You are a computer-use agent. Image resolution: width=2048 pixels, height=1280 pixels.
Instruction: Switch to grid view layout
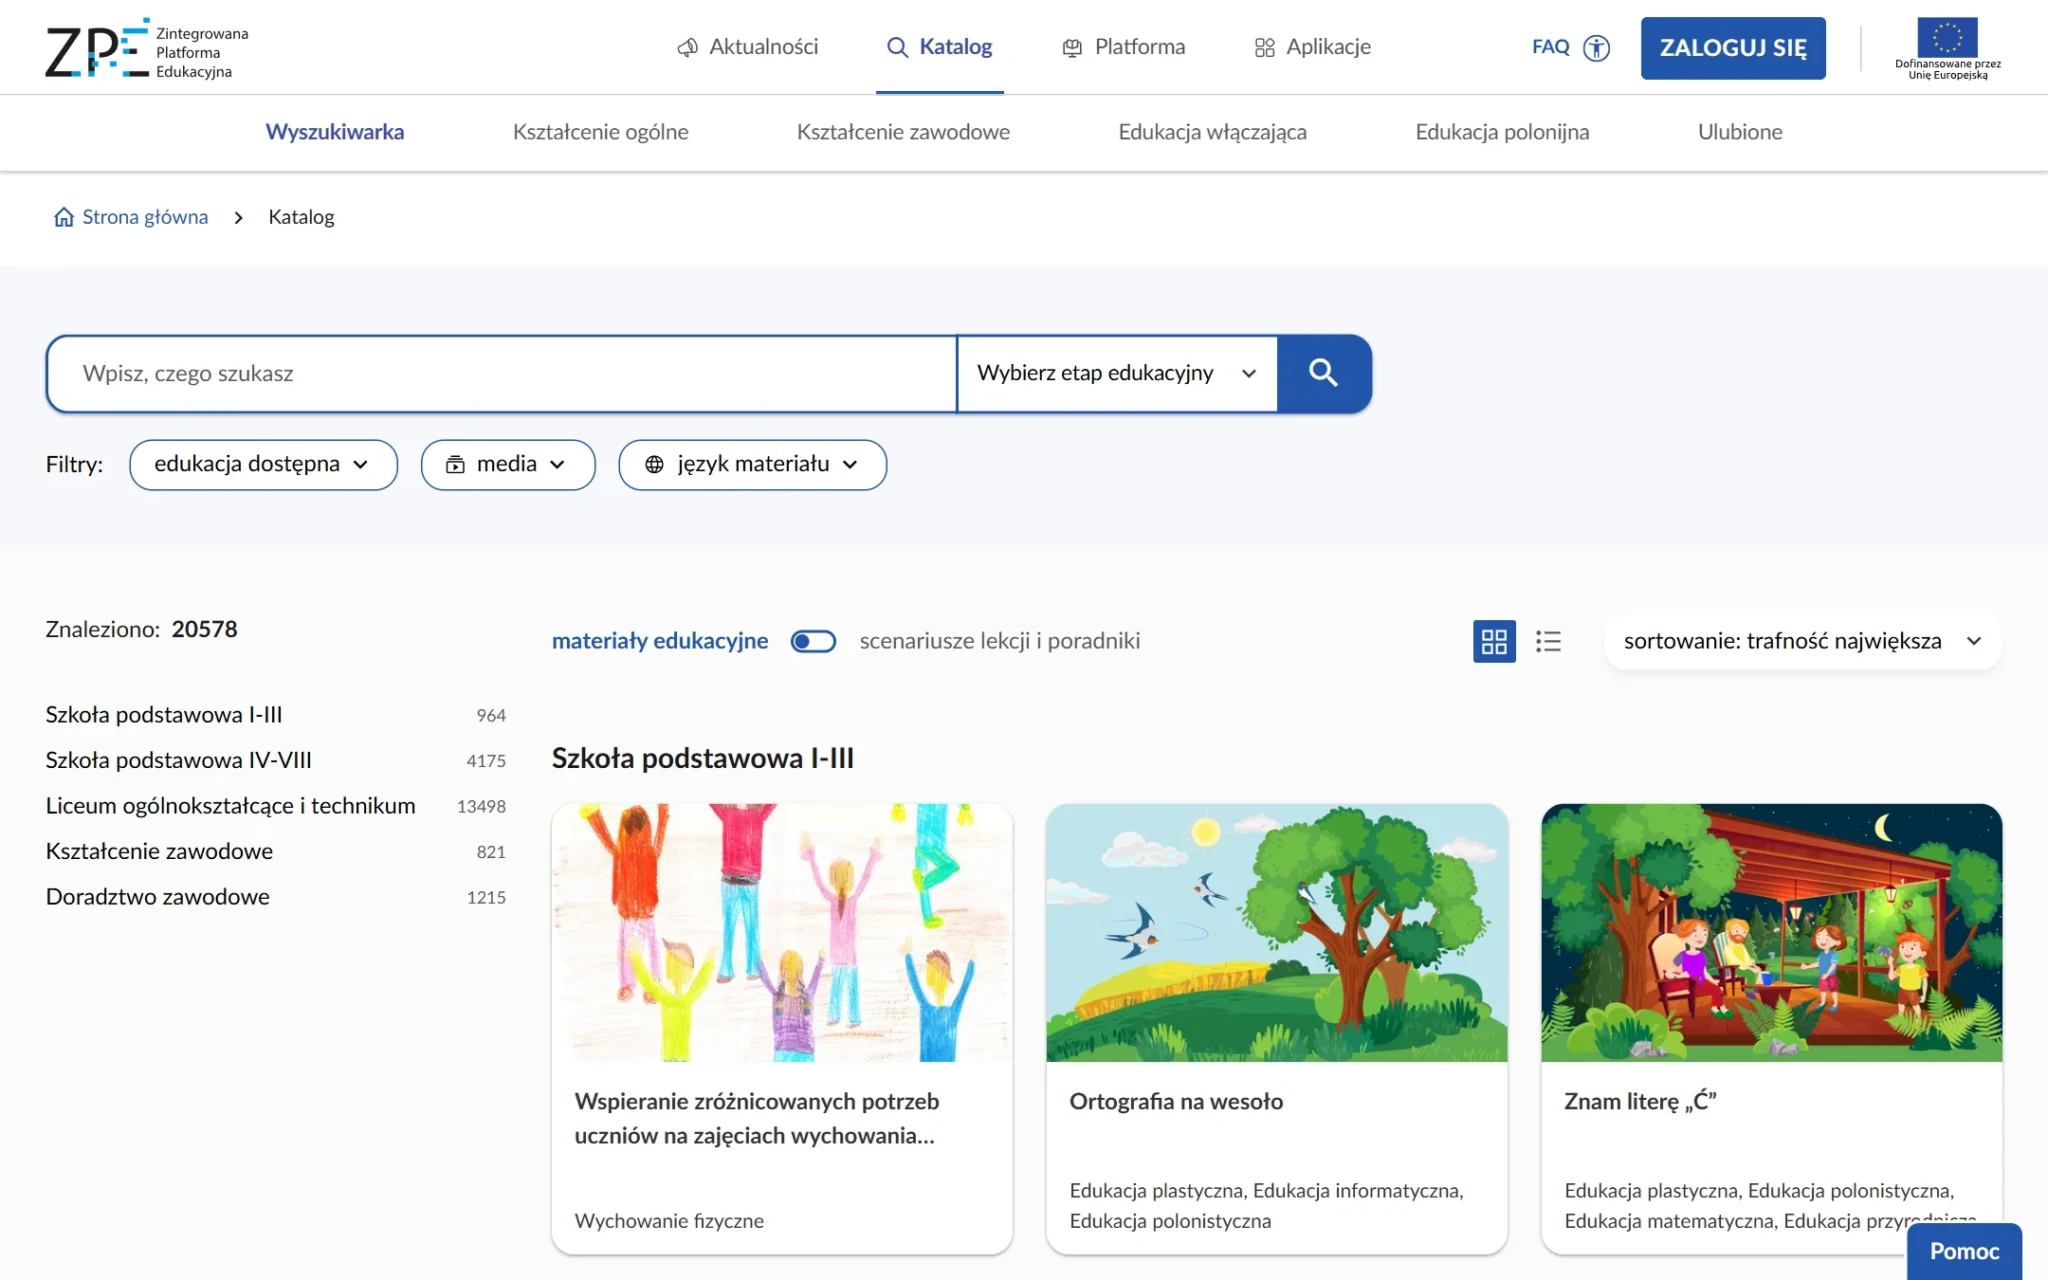tap(1494, 641)
